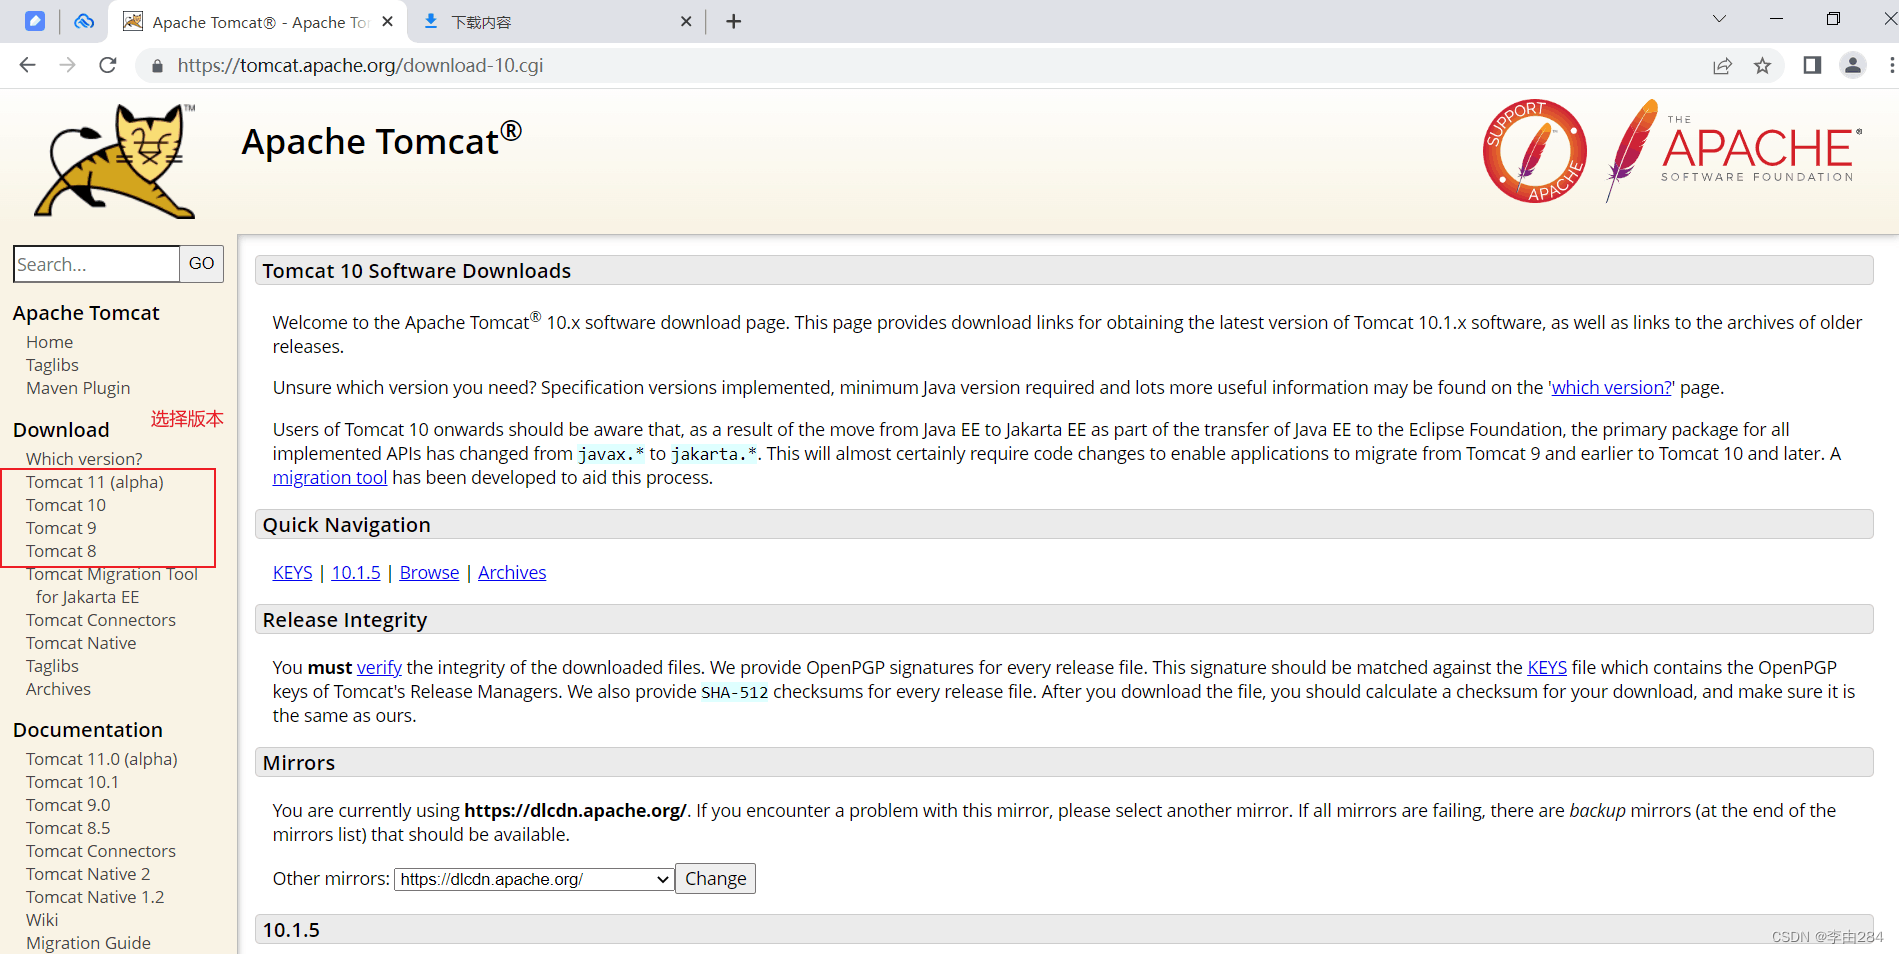This screenshot has width=1899, height=954.
Task: Select Tomcat 10 download link
Action: (x=66, y=505)
